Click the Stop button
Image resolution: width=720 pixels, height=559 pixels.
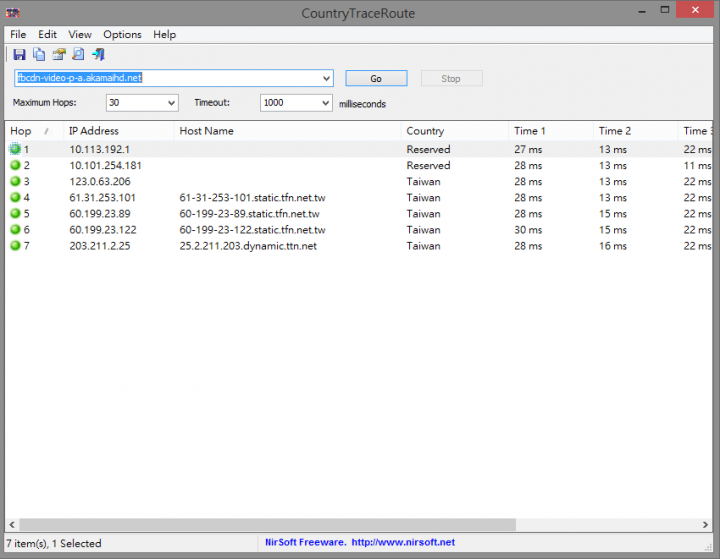[451, 79]
